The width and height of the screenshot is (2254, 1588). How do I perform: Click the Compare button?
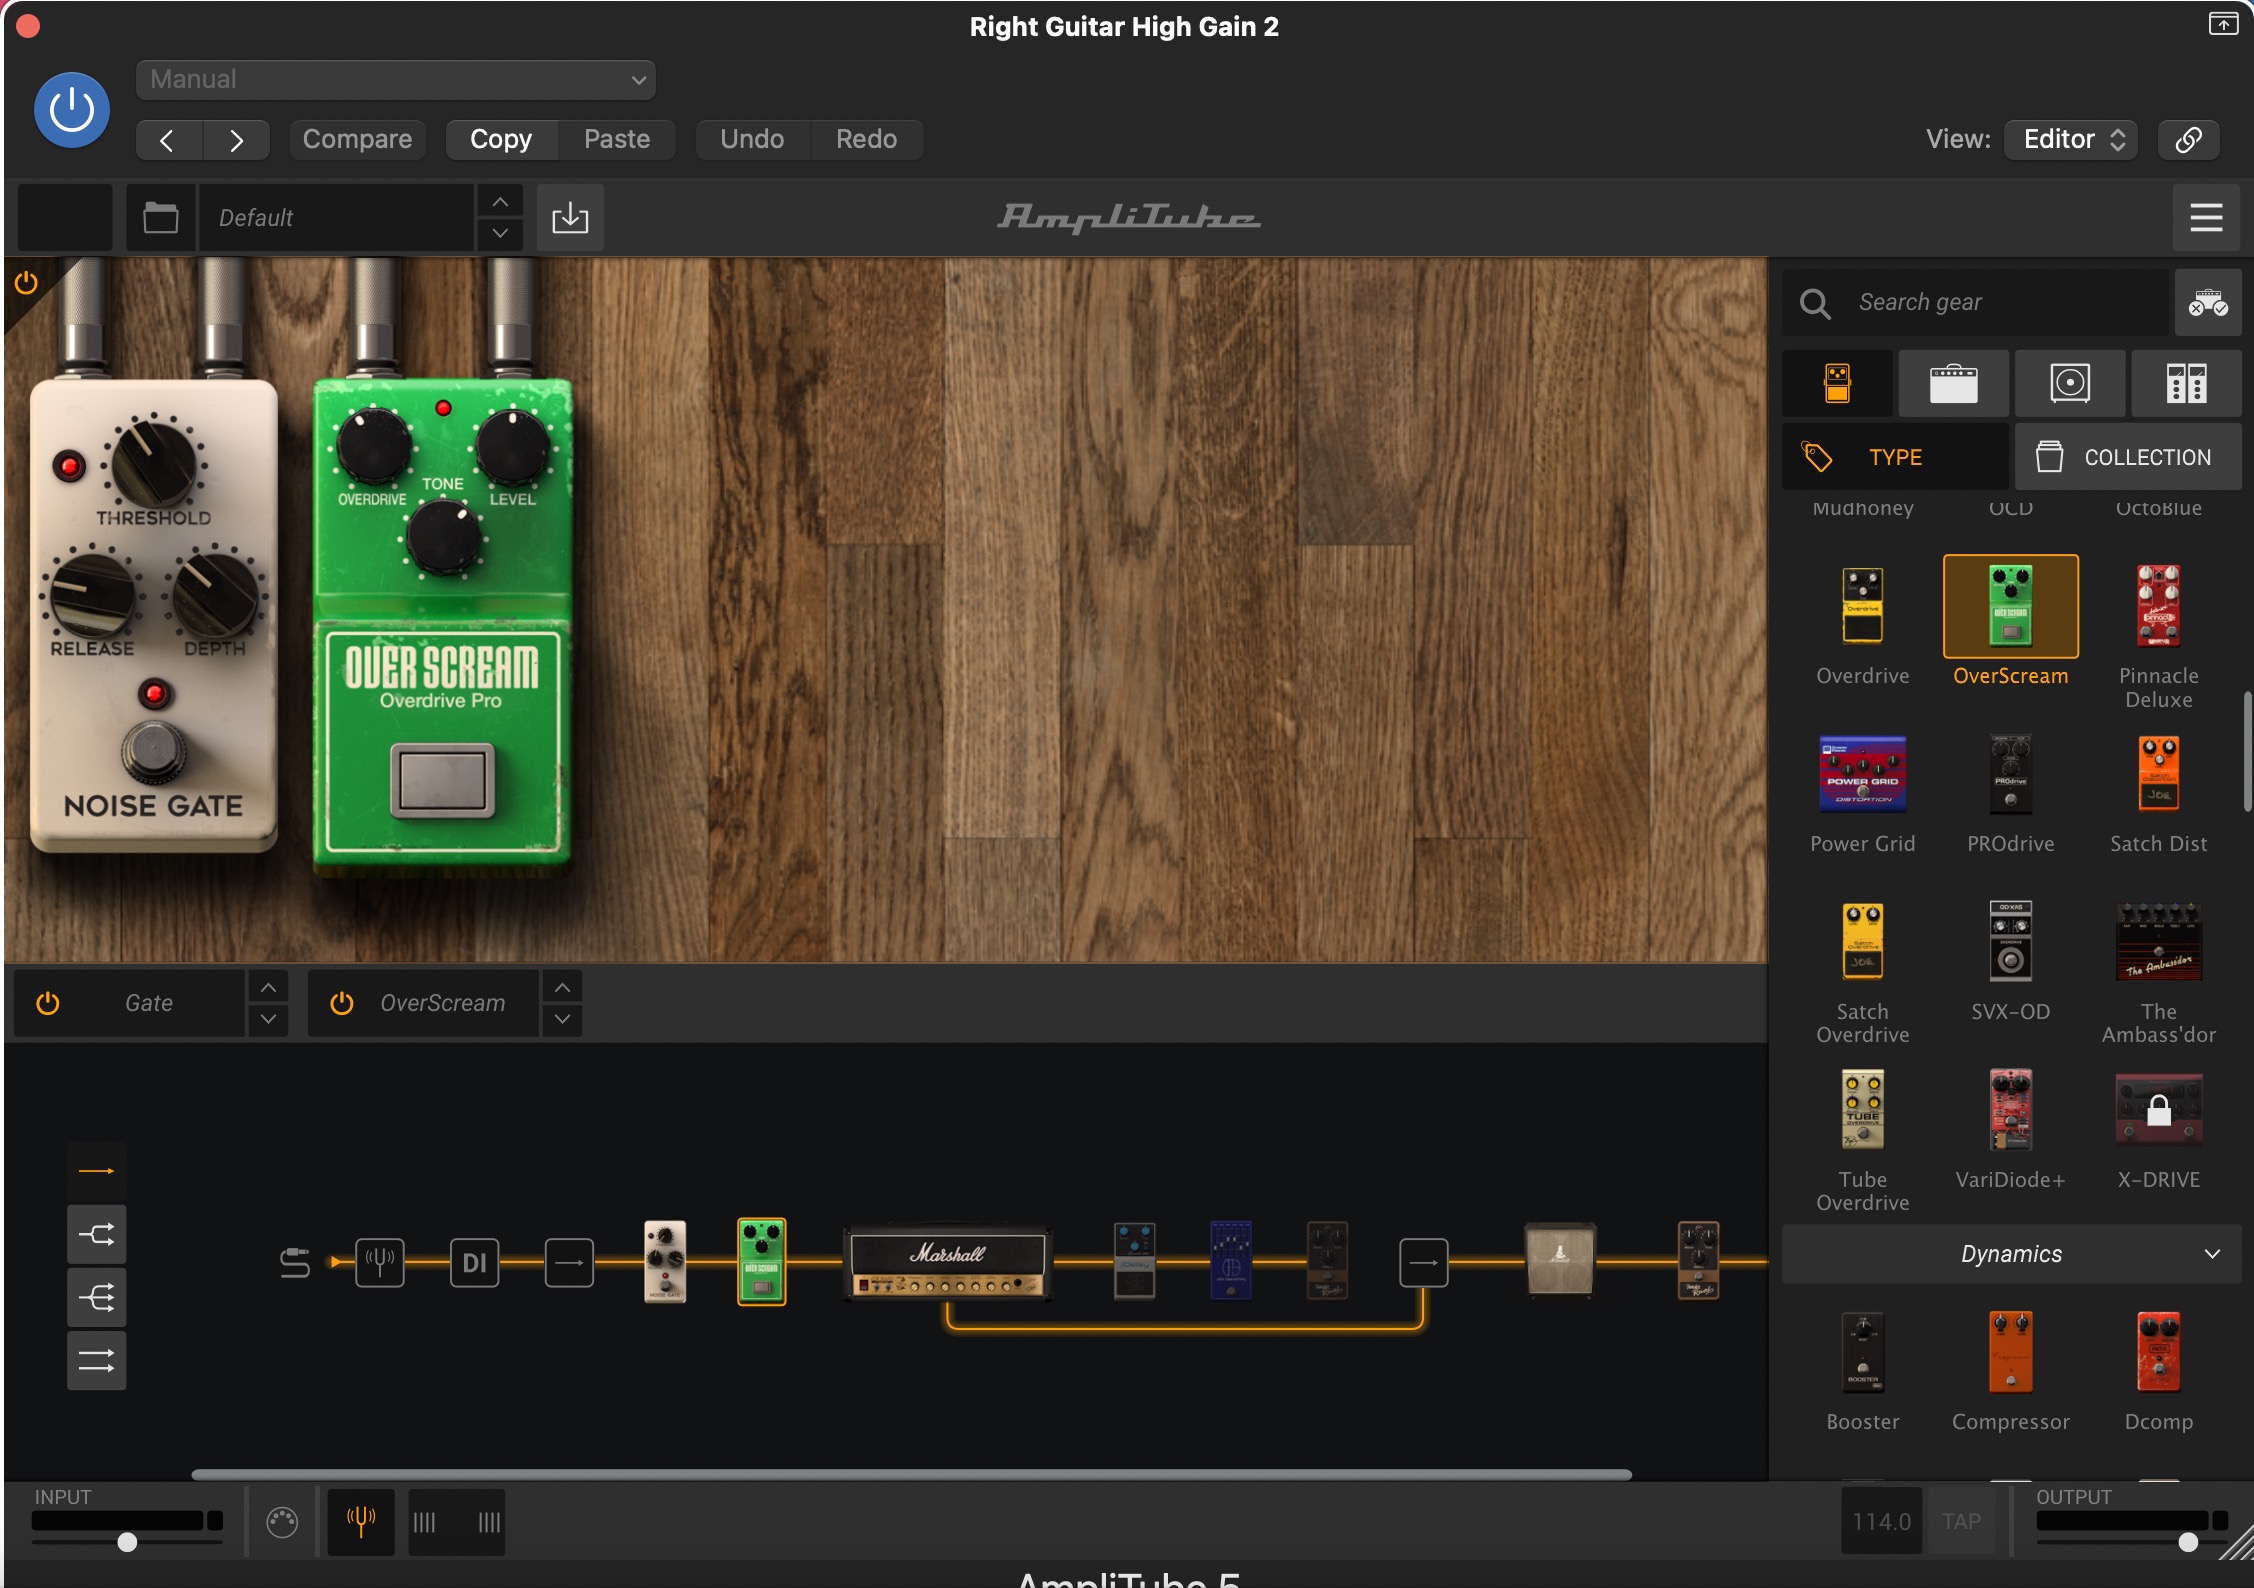pos(357,139)
